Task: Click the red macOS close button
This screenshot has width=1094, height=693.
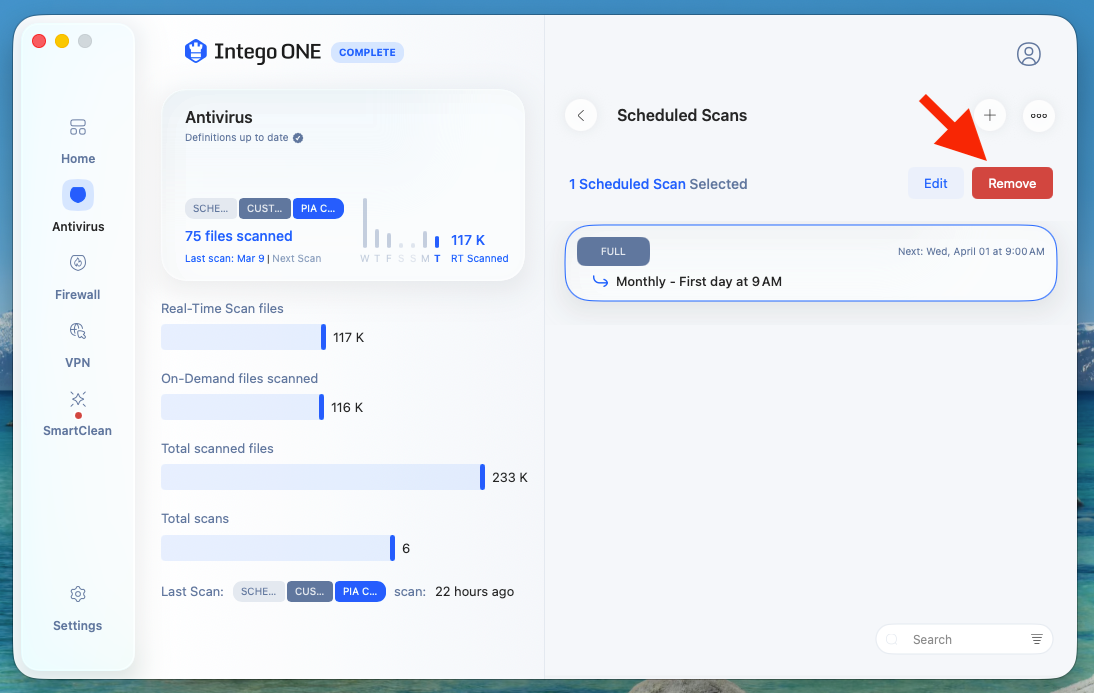Action: pos(39,41)
